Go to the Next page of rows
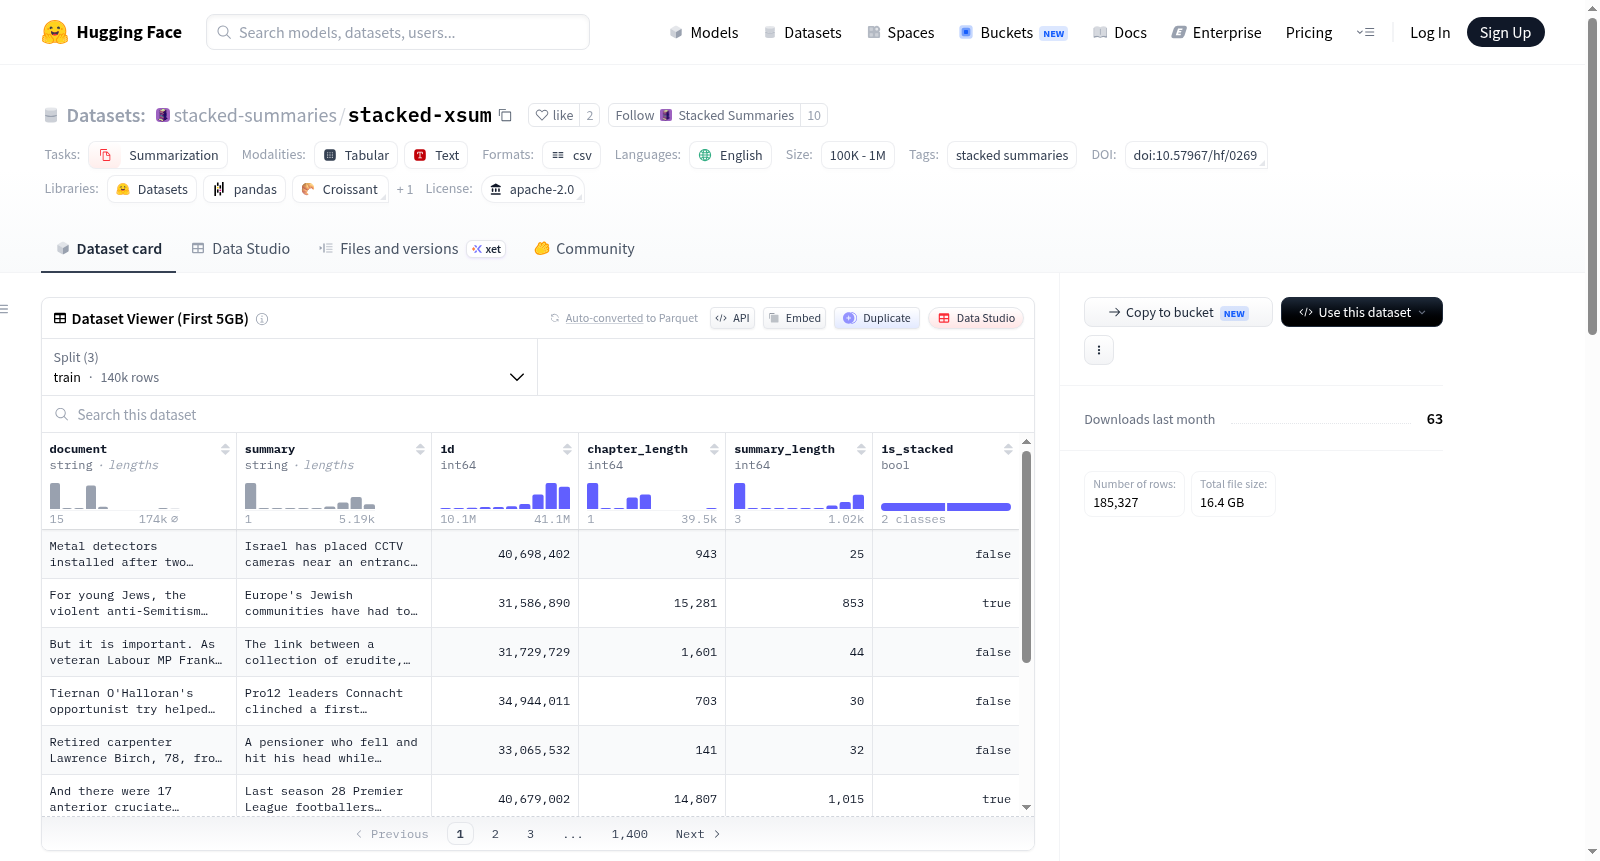Viewport: 1600px width, 861px height. (698, 834)
